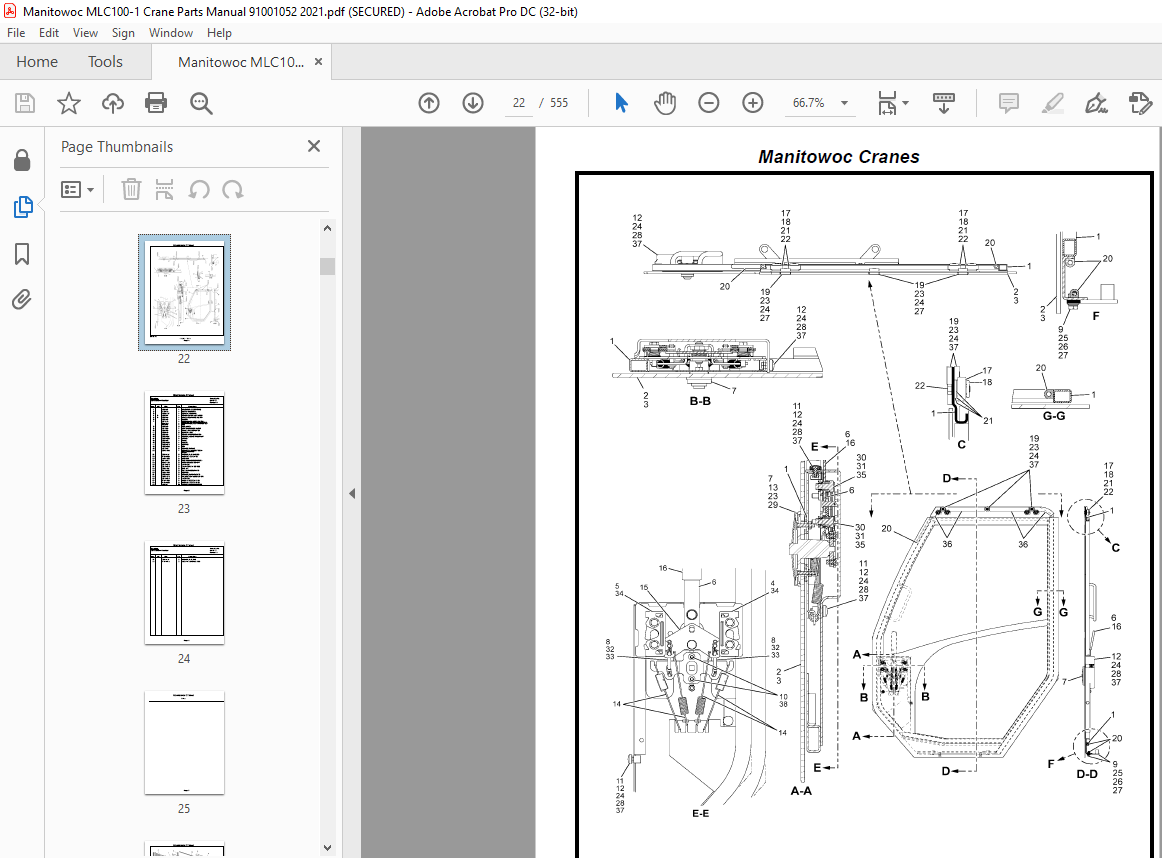Screen dimensions: 1162x858
Task: Click the Page Thumbnails panel title
Action: pos(117,147)
